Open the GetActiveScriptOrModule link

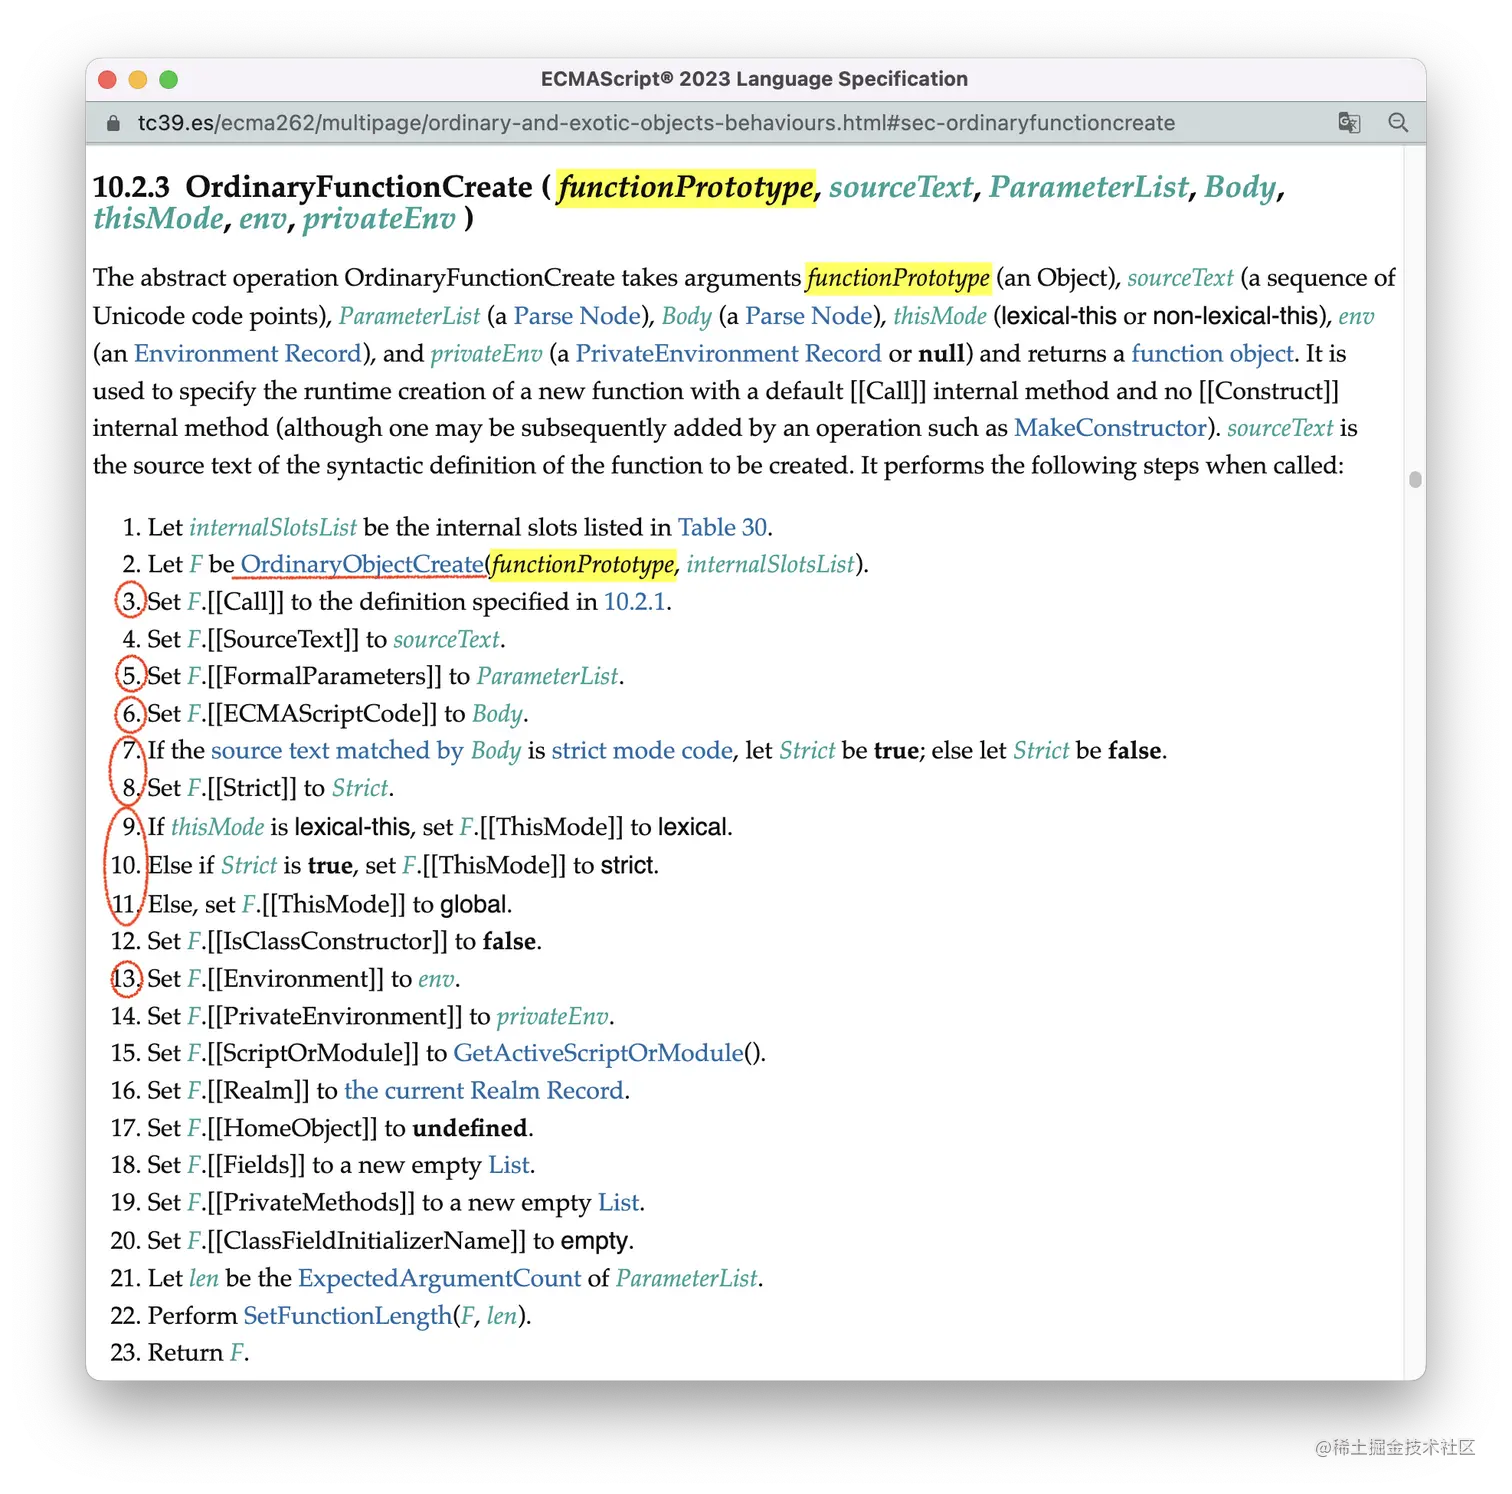pos(598,1053)
